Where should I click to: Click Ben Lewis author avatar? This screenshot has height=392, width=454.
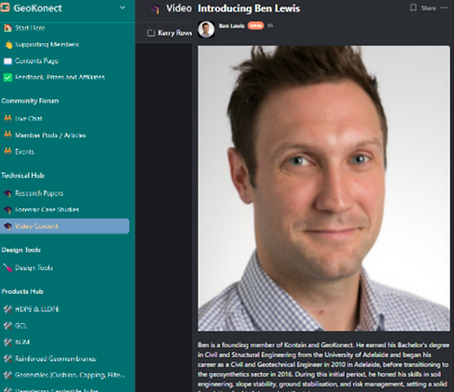point(206,29)
